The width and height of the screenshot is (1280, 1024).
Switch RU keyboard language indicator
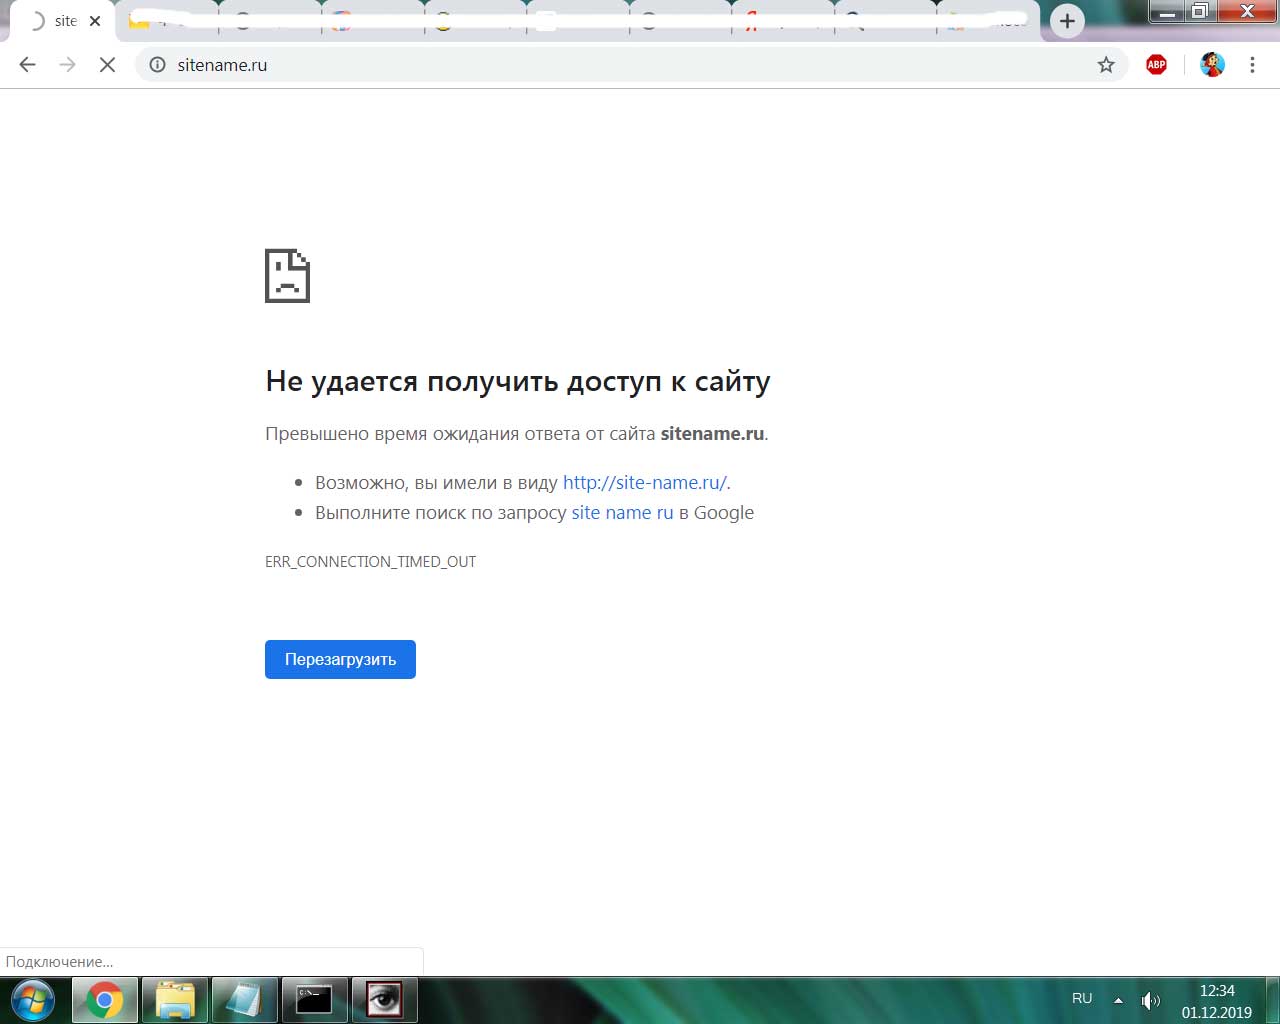1082,999
